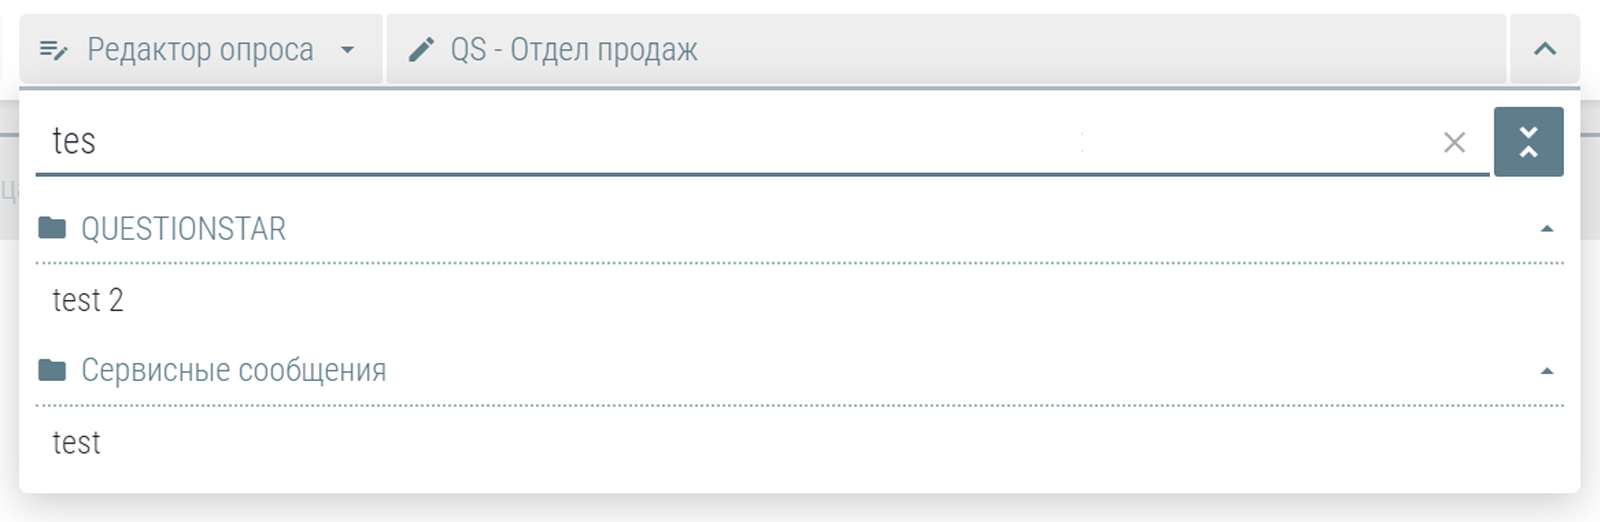Click empty space in the survey title bar
This screenshot has height=522, width=1600.
click(x=1100, y=49)
